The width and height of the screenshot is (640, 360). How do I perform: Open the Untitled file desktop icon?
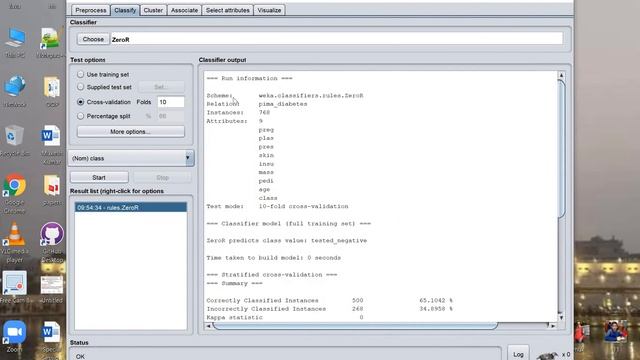tap(51, 289)
